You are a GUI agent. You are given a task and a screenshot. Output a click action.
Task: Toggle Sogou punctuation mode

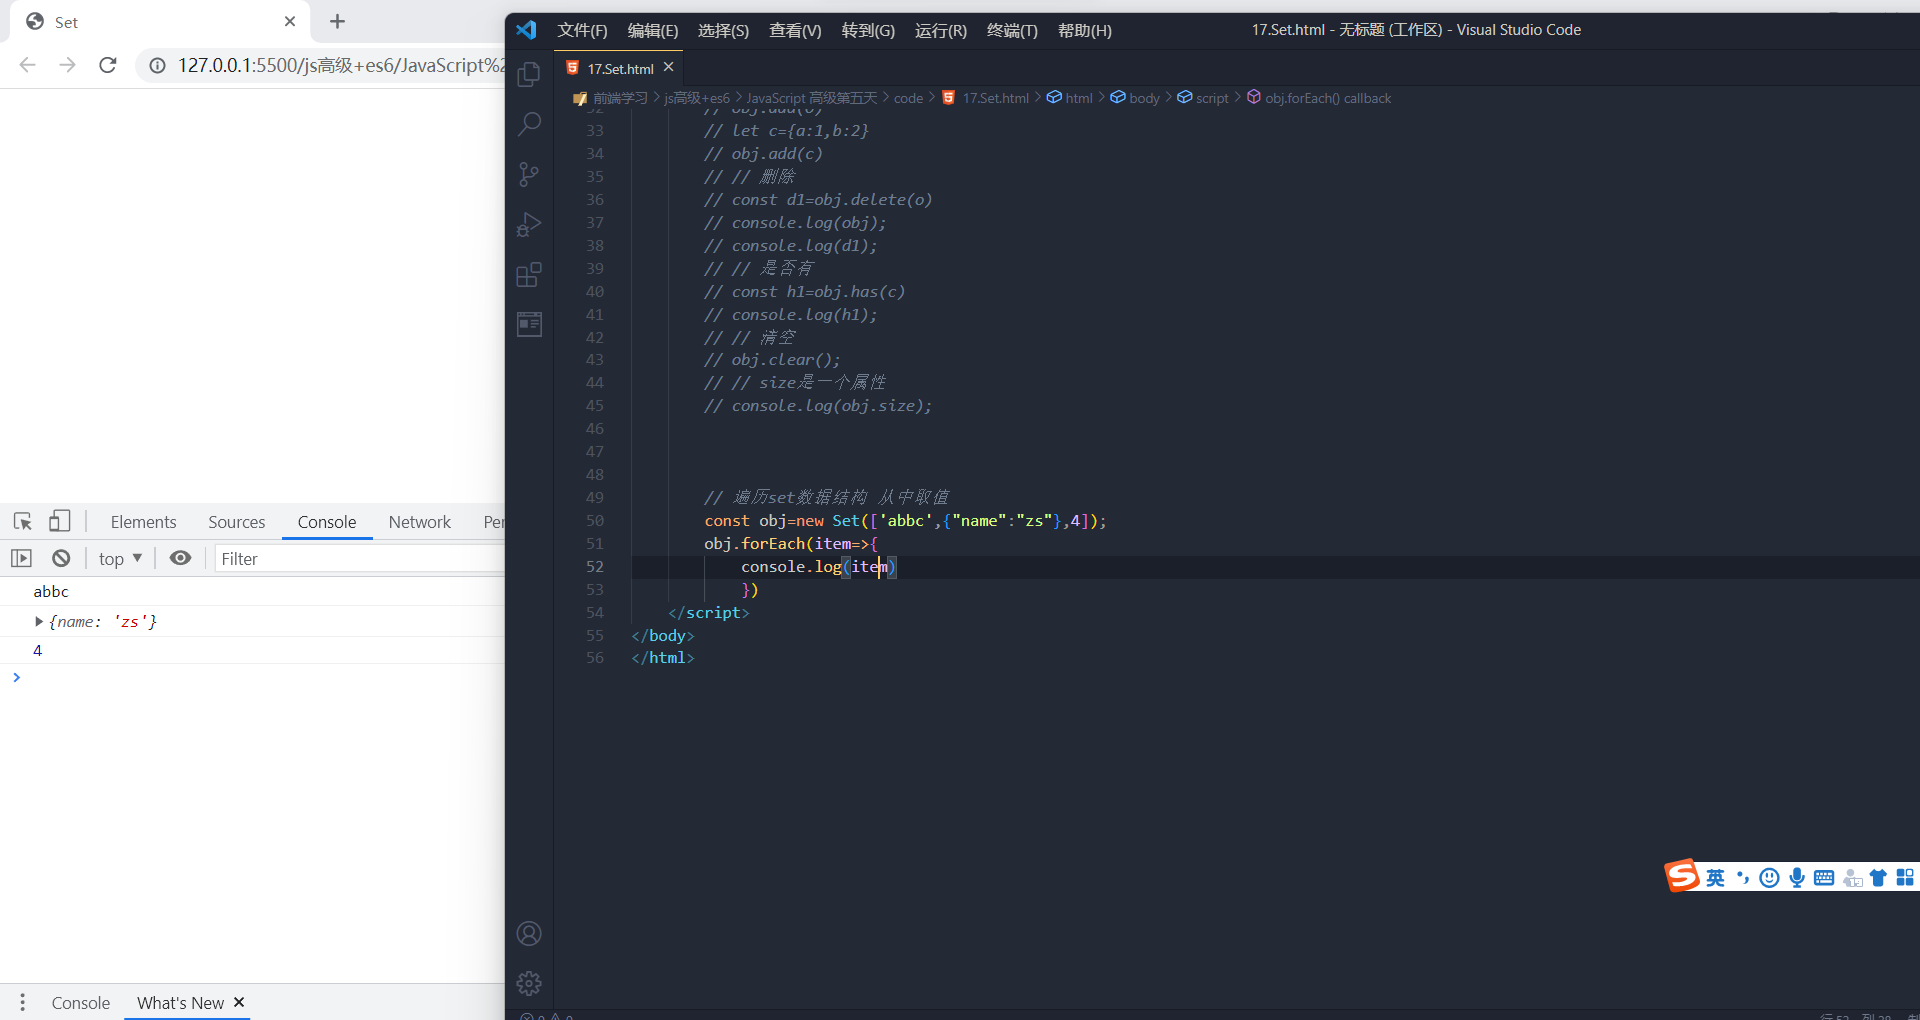tap(1743, 878)
